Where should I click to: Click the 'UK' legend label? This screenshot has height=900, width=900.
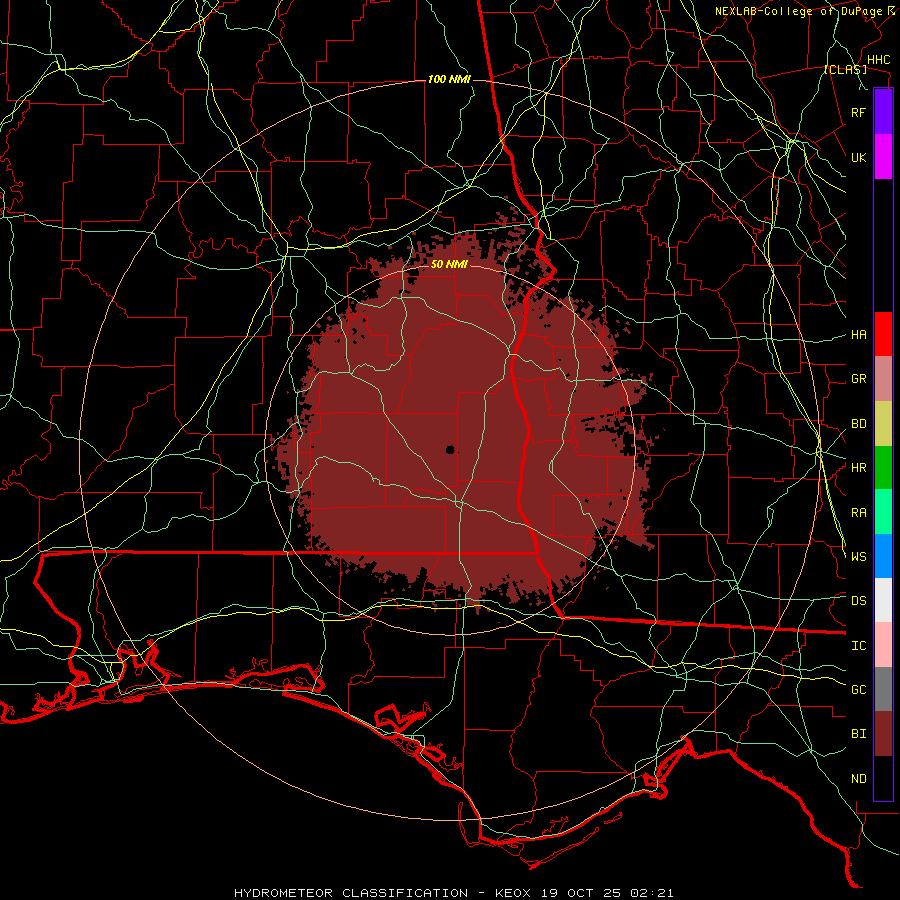tap(859, 157)
